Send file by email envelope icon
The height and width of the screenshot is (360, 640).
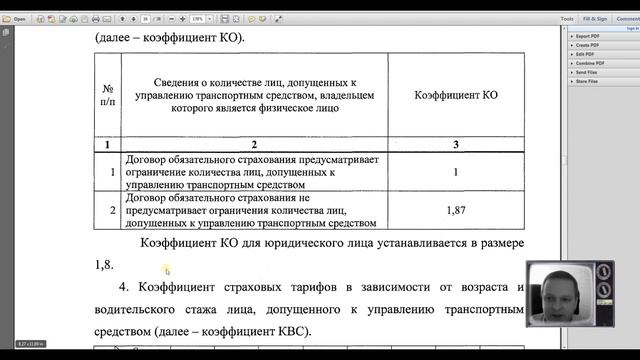107,19
